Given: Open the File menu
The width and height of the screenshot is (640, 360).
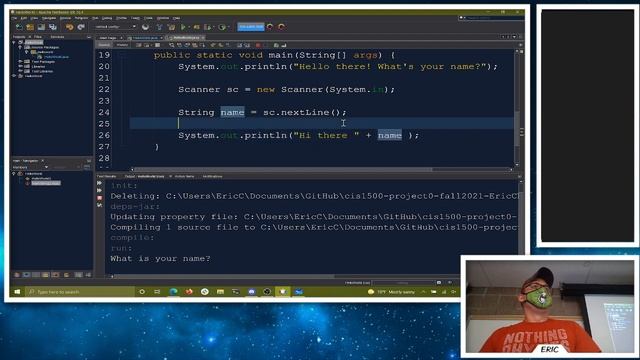Looking at the screenshot, I should tap(14, 18).
